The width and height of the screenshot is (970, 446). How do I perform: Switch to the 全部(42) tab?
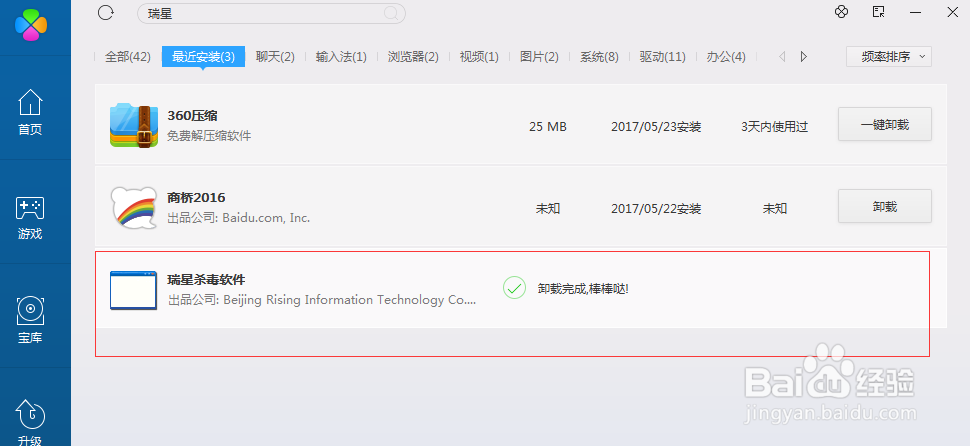click(x=127, y=56)
